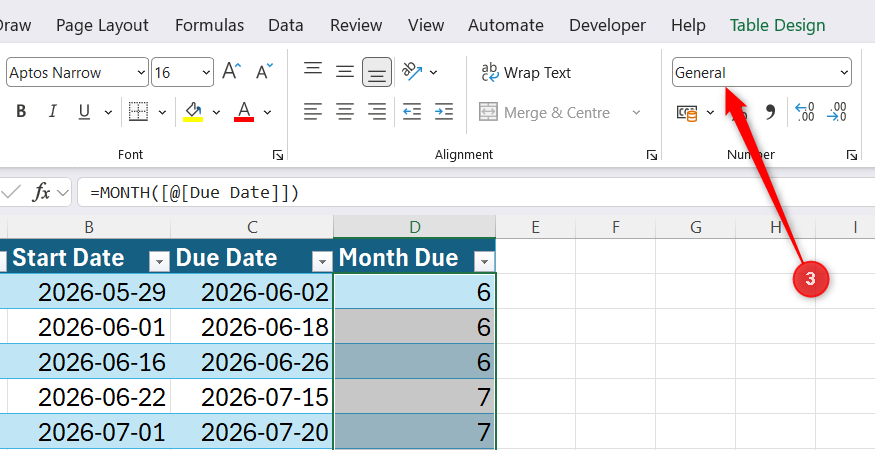Select Start Date cell 2026-06-22
The image size is (875, 450).
89,397
